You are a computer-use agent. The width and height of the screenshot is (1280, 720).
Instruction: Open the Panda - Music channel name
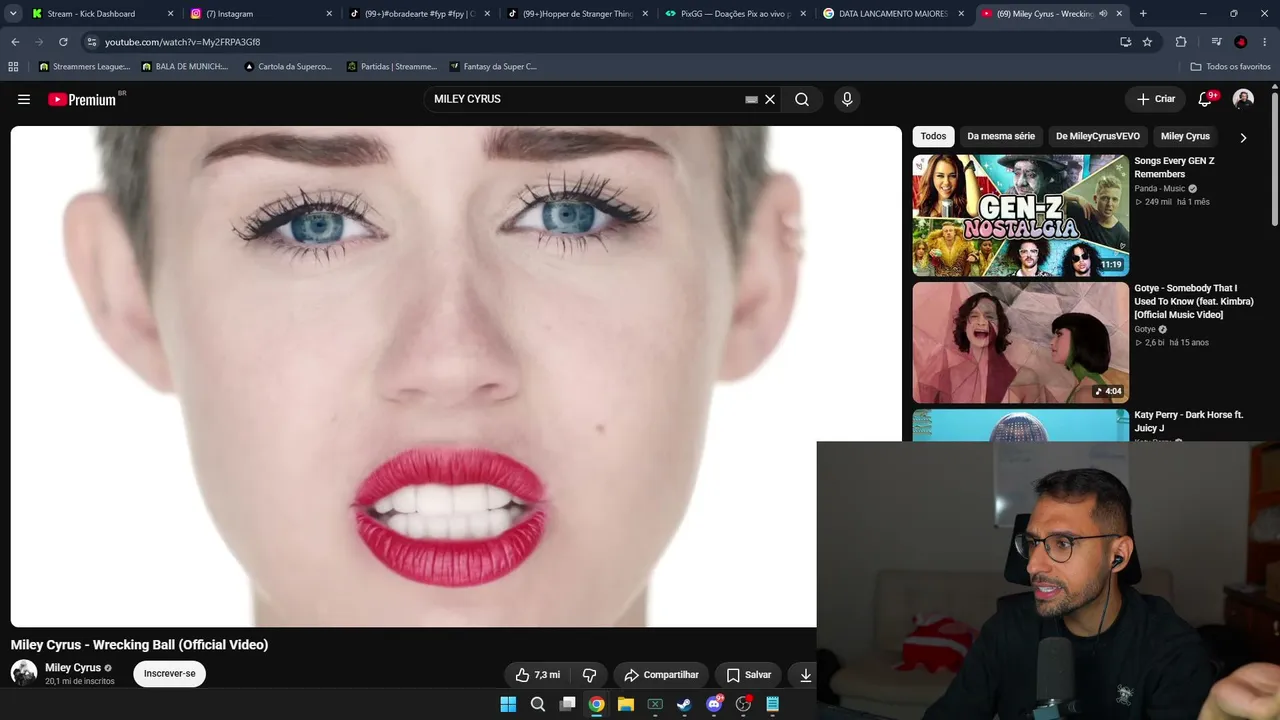click(1160, 188)
